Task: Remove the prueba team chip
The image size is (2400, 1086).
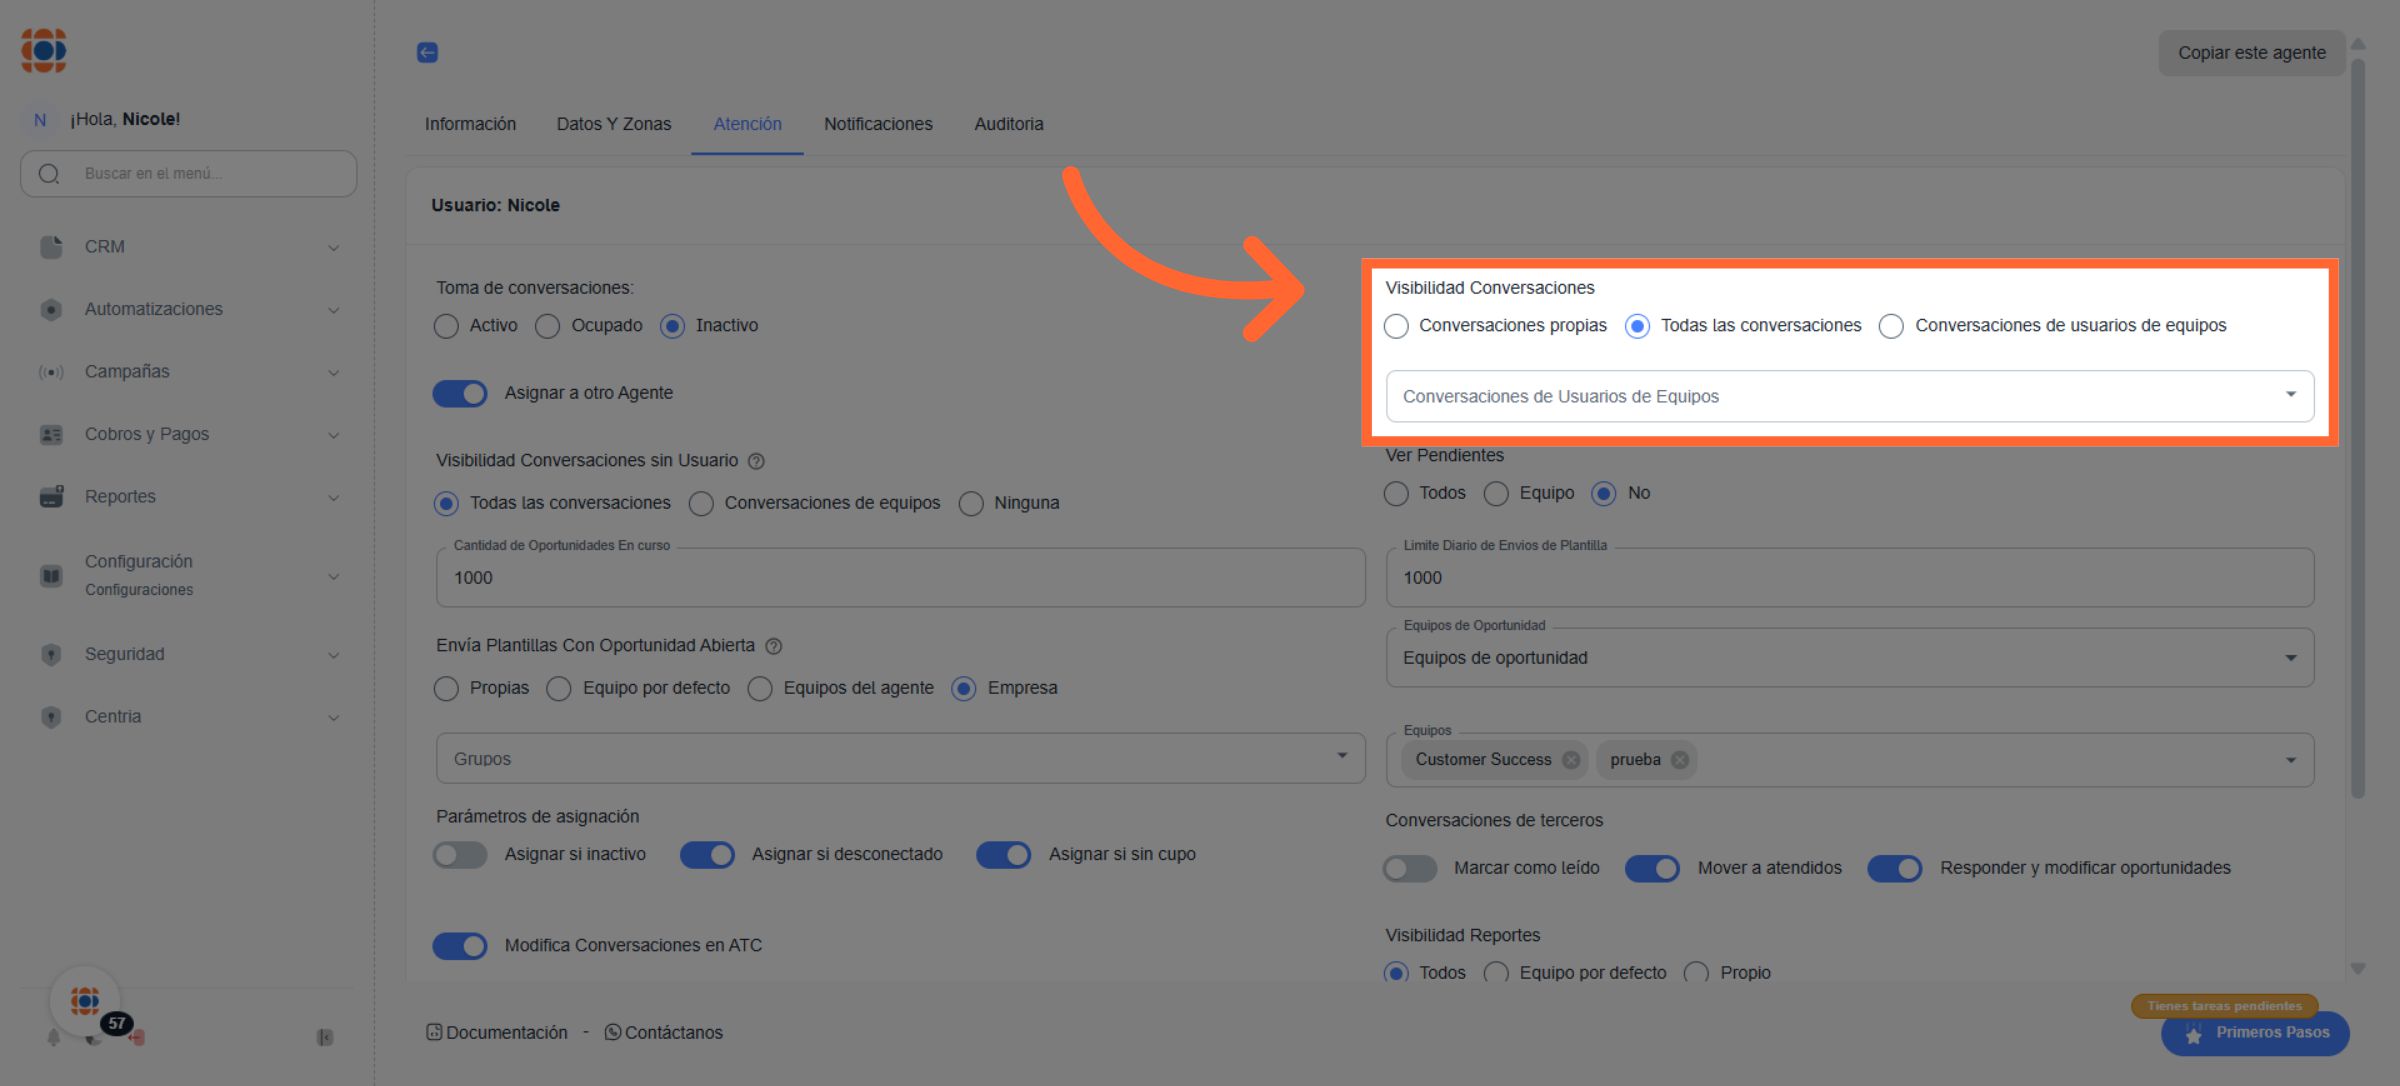Action: click(1680, 760)
